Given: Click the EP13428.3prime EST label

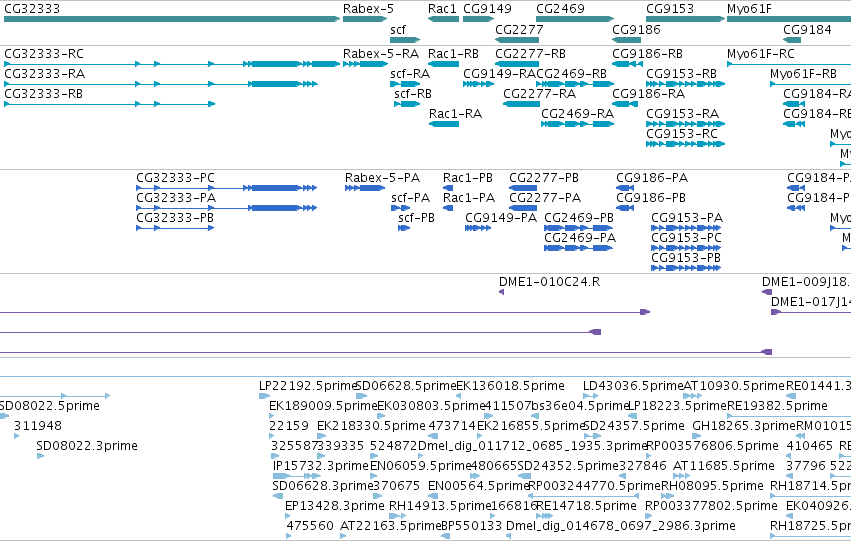Looking at the screenshot, I should point(335,506).
